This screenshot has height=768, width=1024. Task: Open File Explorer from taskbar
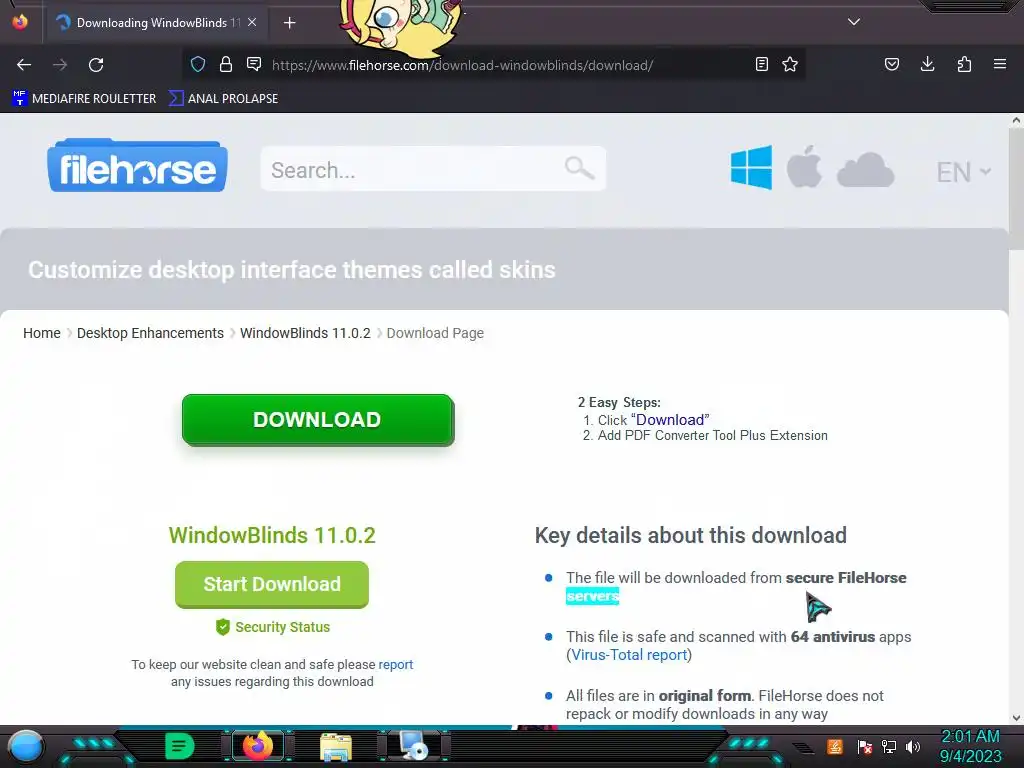[336, 746]
